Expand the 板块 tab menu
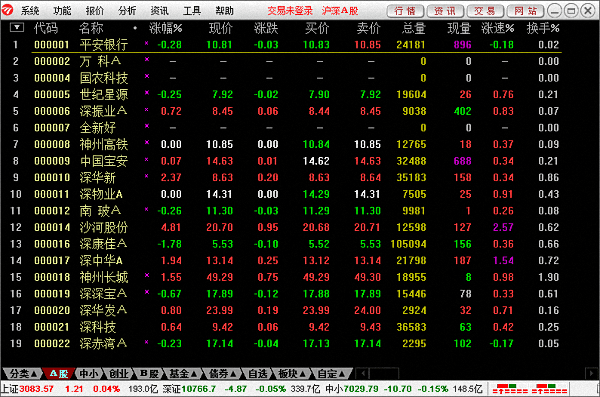The image size is (600, 397). (x=292, y=373)
